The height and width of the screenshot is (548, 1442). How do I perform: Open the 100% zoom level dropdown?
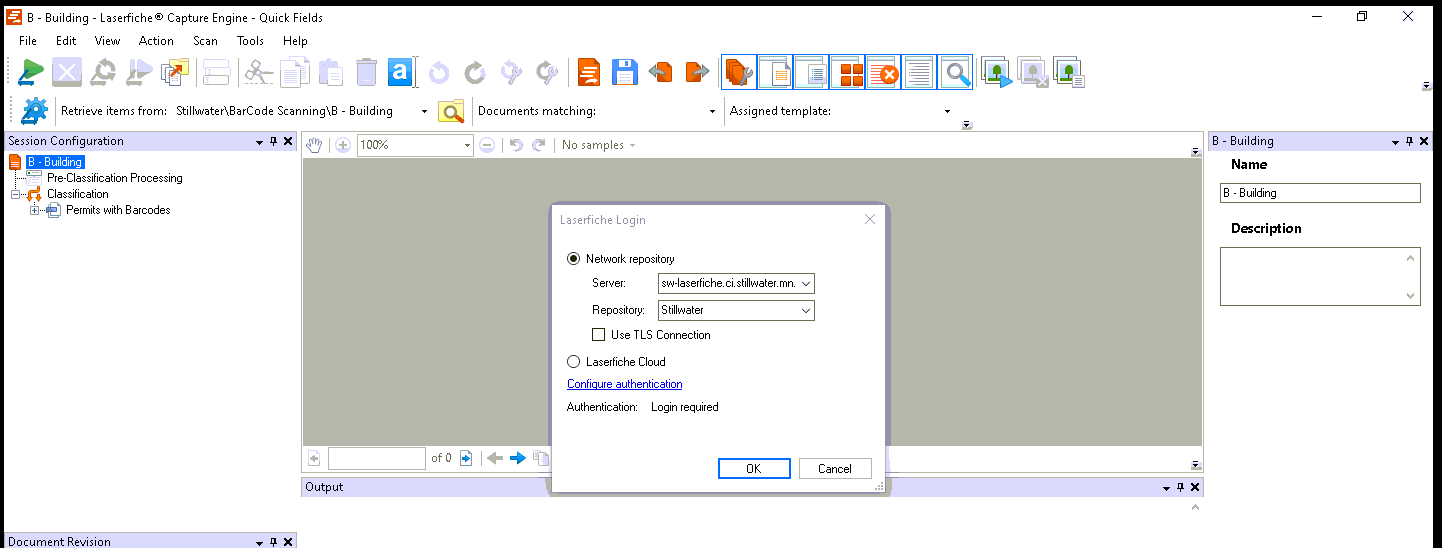click(467, 145)
